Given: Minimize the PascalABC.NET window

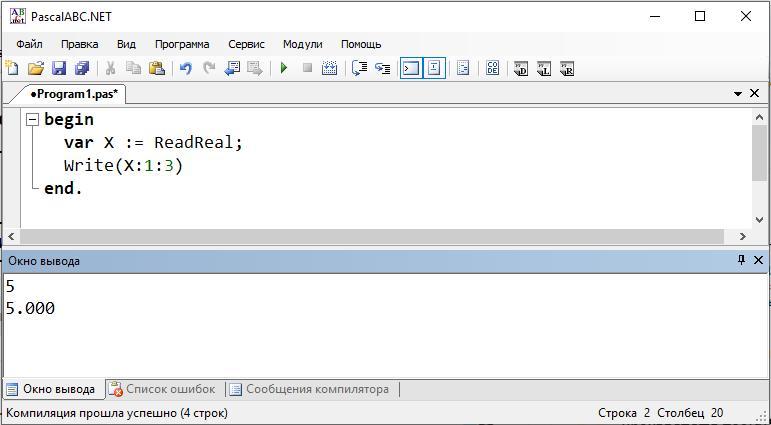Looking at the screenshot, I should click(654, 16).
